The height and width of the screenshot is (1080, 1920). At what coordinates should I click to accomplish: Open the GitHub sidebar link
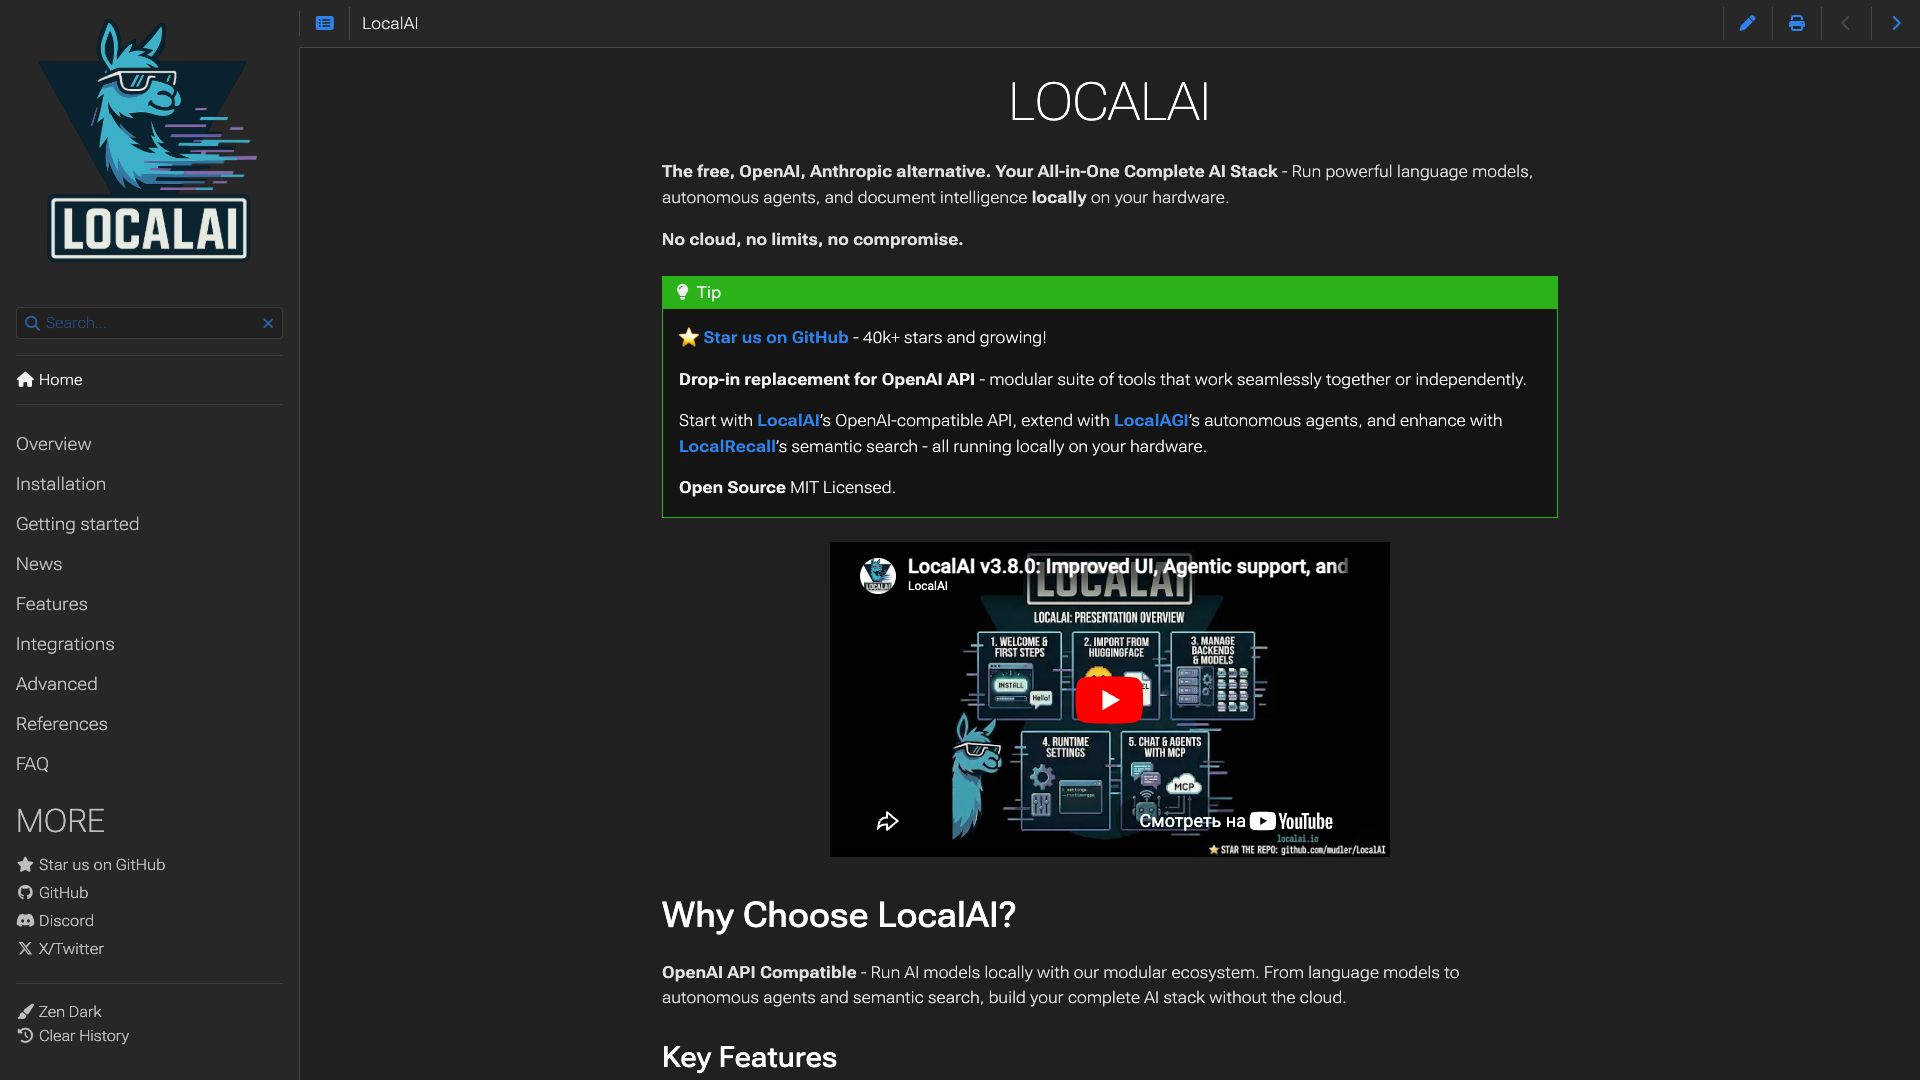[x=53, y=893]
